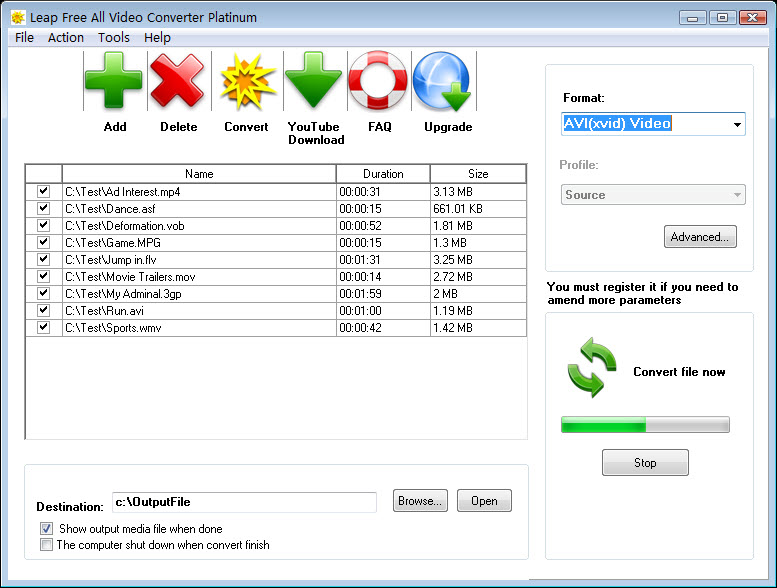Minimize the Leap converter window
This screenshot has height=588, width=777.
pyautogui.click(x=693, y=18)
